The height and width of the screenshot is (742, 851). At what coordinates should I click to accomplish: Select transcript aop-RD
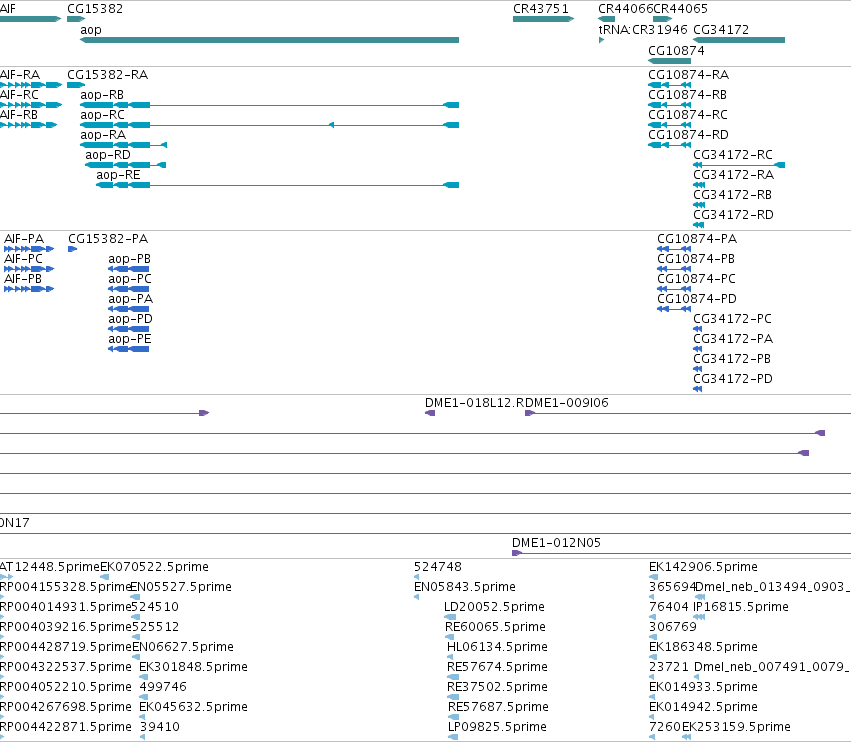[125, 165]
